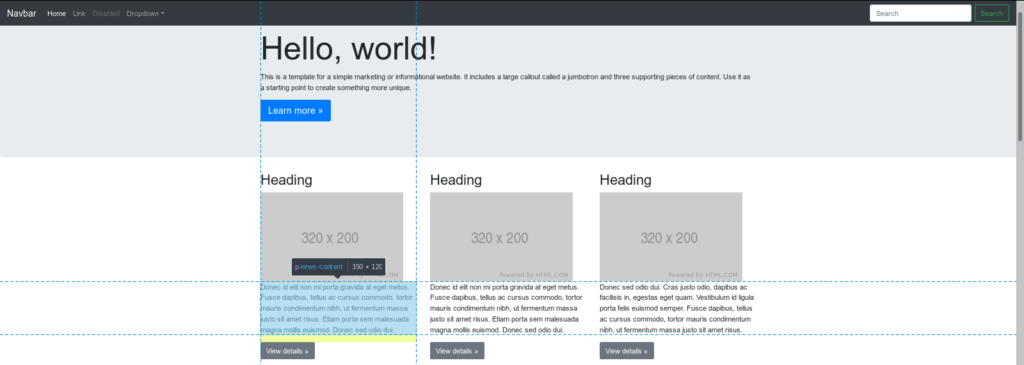Click the Navbar brand link
Viewport: 1024px width, 365px height.
22,13
